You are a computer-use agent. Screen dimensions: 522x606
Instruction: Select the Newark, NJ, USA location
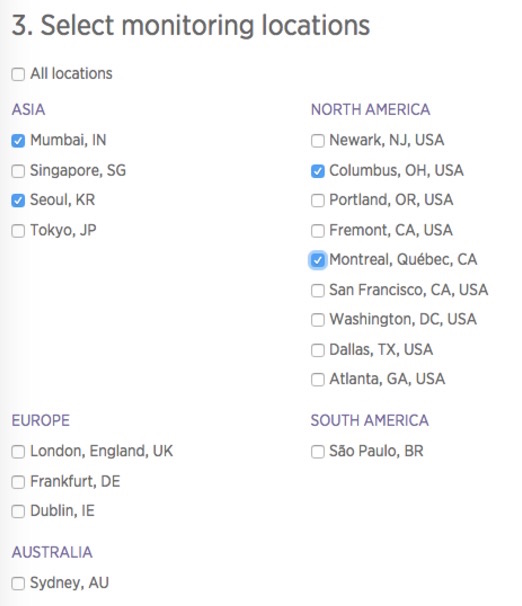[318, 141]
